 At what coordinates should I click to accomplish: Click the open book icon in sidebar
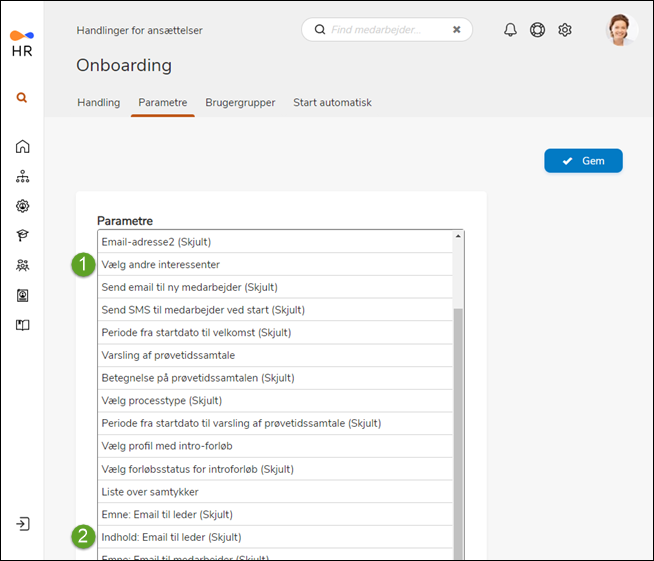(22, 325)
